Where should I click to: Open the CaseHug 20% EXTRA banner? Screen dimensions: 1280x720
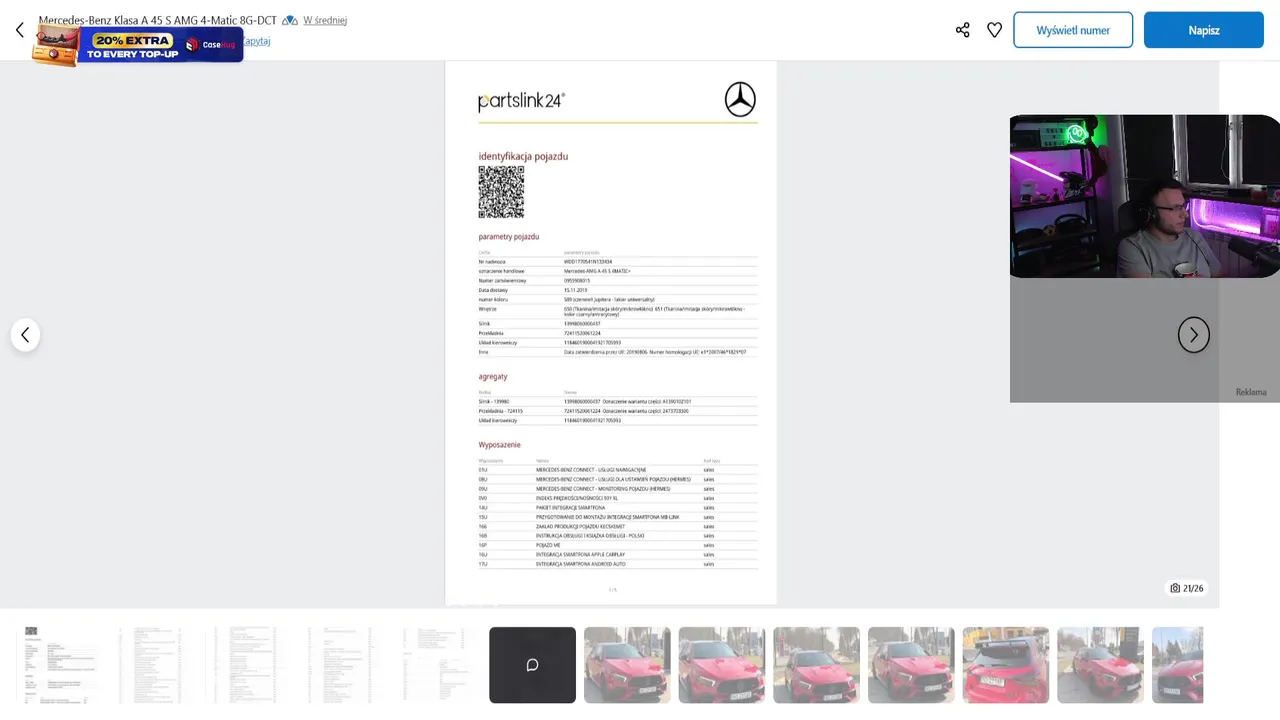[x=138, y=45]
